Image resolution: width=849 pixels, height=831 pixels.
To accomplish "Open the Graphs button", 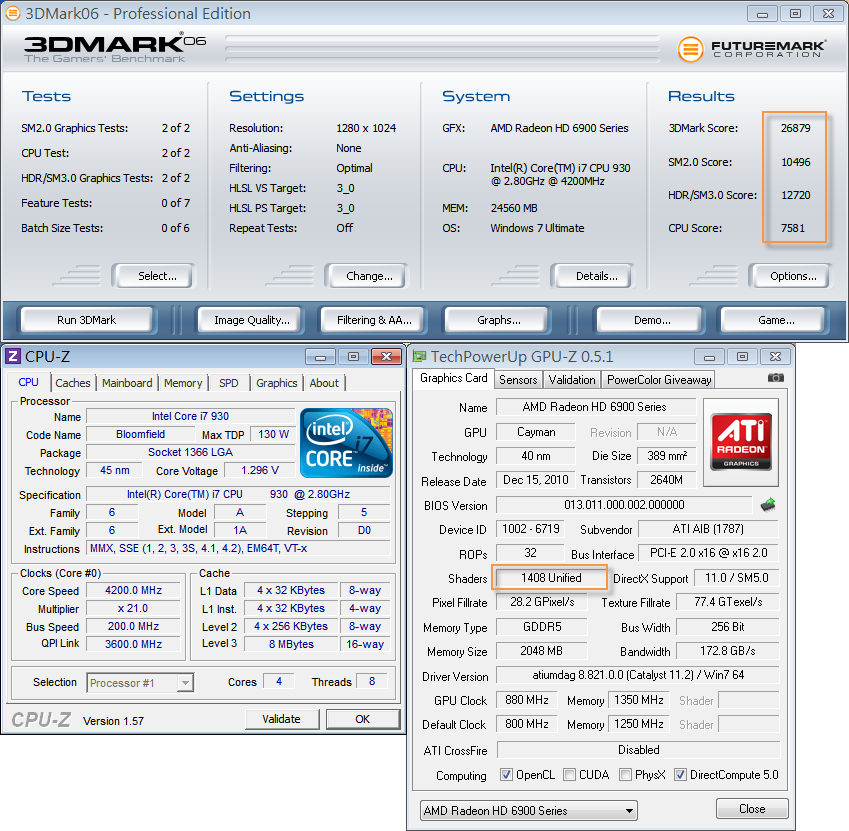I will pos(498,320).
